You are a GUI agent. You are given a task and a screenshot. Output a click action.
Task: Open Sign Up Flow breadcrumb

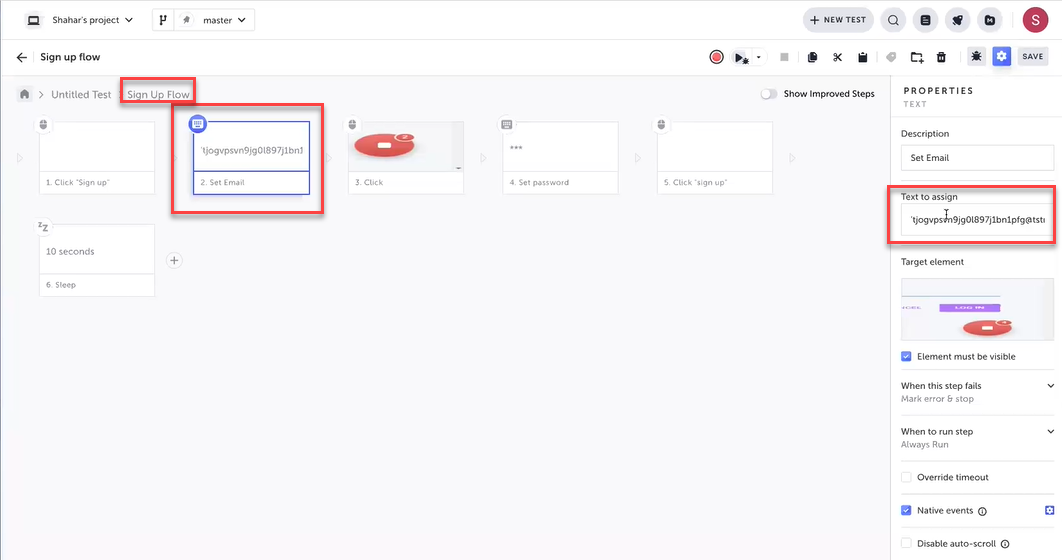[x=158, y=95]
